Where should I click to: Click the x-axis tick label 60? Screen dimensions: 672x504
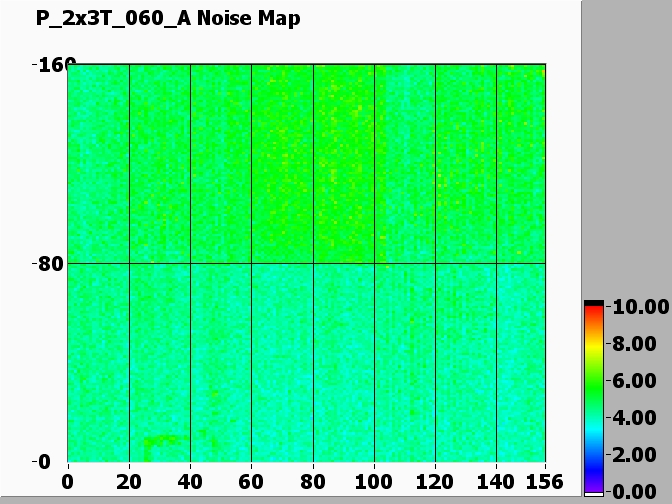pyautogui.click(x=251, y=482)
